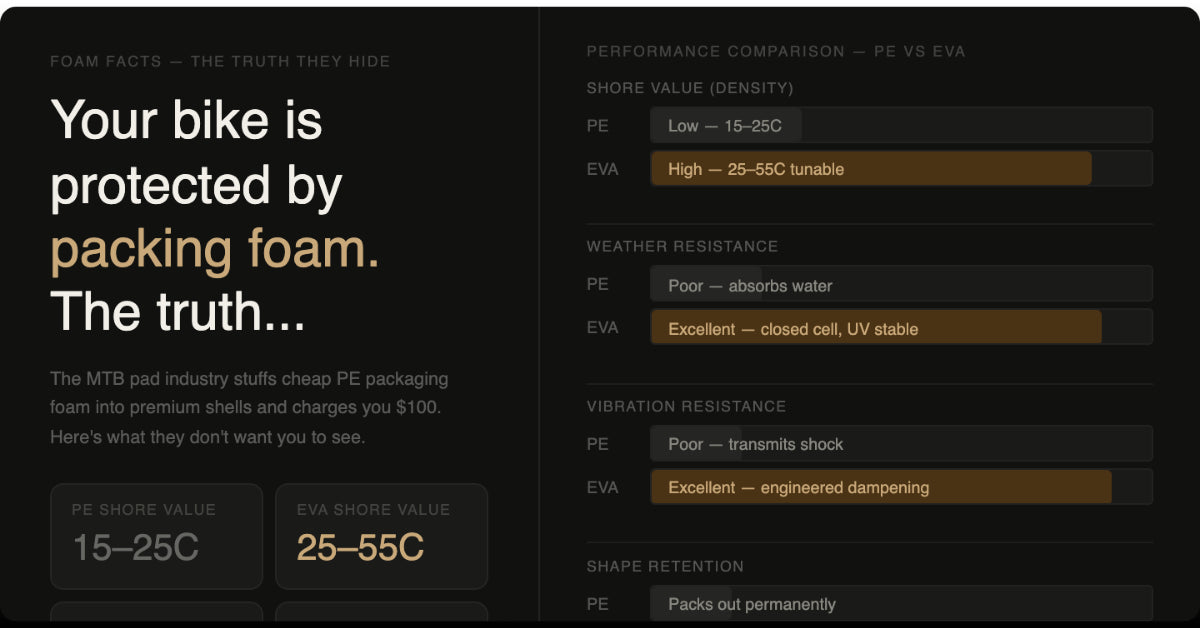Viewport: 1200px width, 628px height.
Task: Click the EVA 'Excellent — closed cell, UV stable' bar
Action: click(901, 327)
